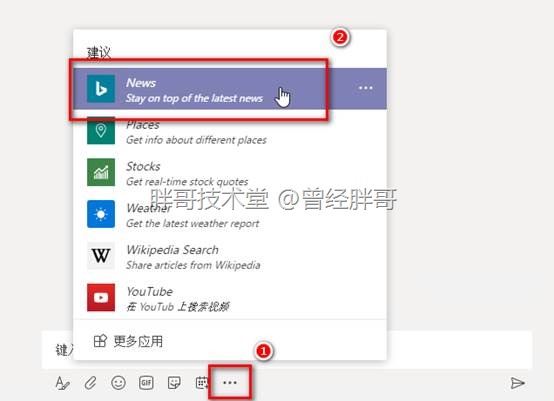Select Places app entry
The image size is (554, 401).
(230, 130)
